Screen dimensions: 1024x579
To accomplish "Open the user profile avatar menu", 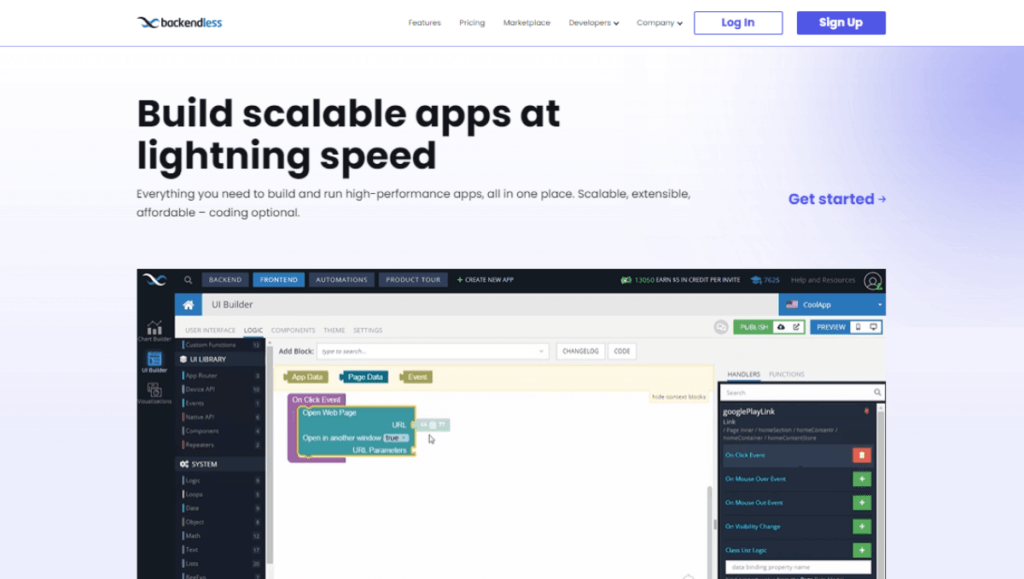I will click(x=872, y=280).
